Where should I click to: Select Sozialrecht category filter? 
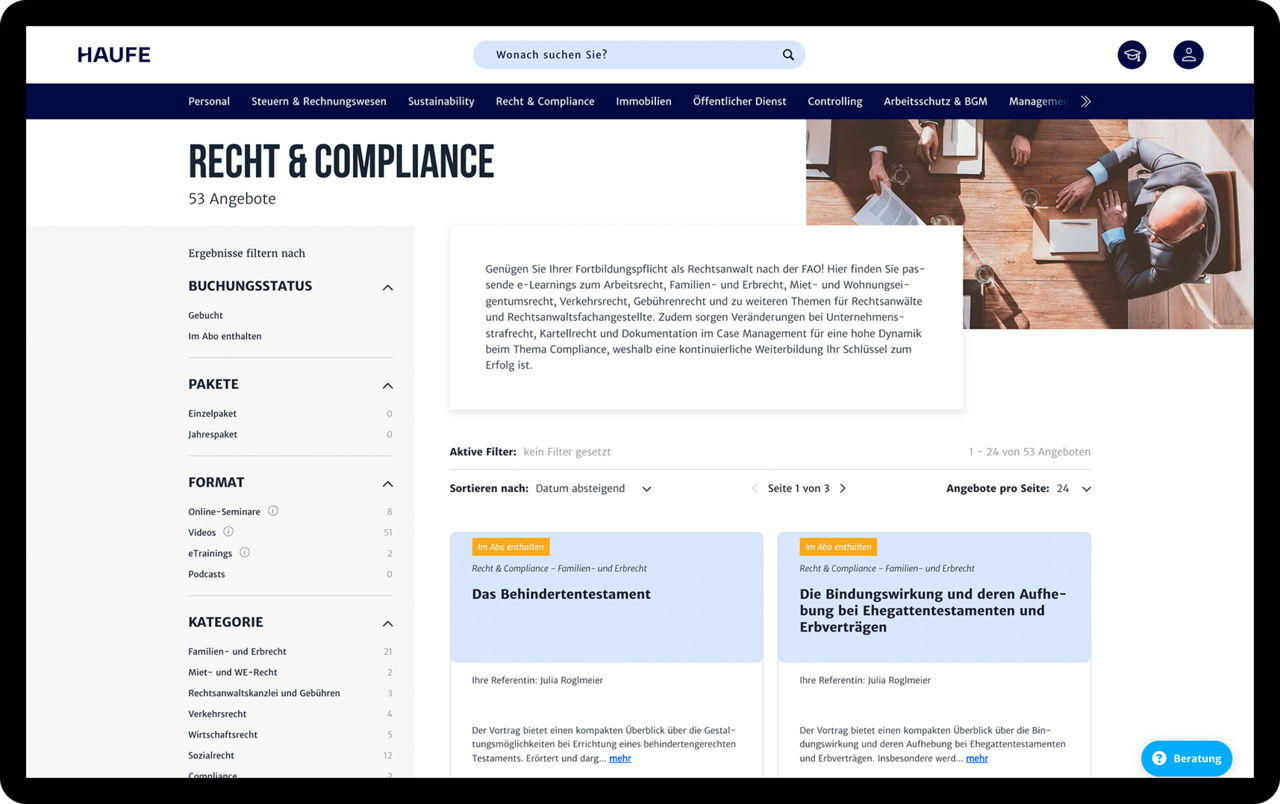[211, 755]
